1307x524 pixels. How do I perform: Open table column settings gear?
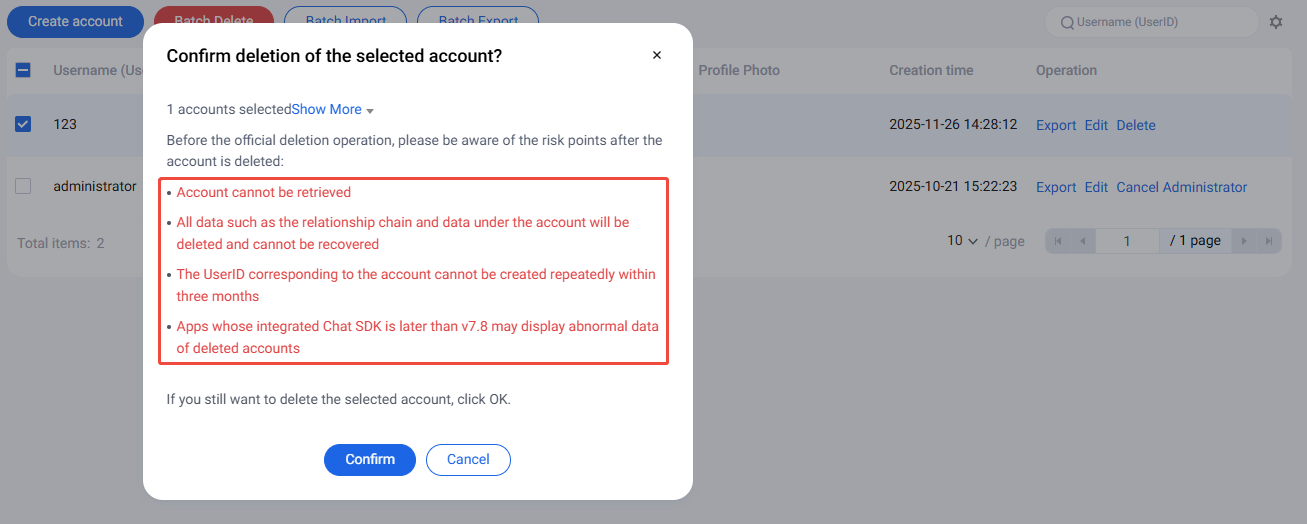click(x=1276, y=22)
